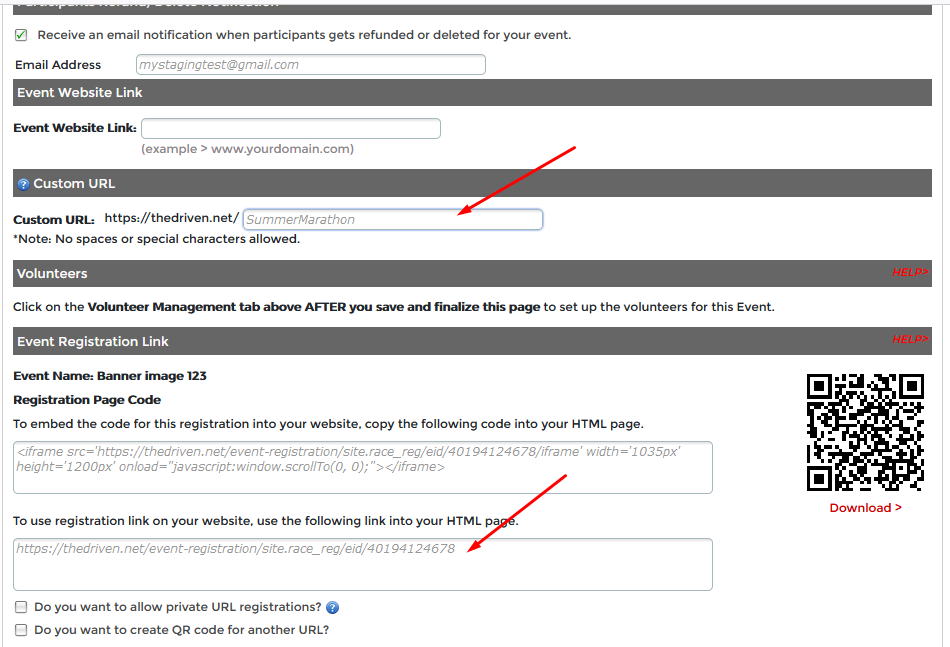Click the Event Registration Link header bar
This screenshot has height=647, width=950.
click(472, 342)
